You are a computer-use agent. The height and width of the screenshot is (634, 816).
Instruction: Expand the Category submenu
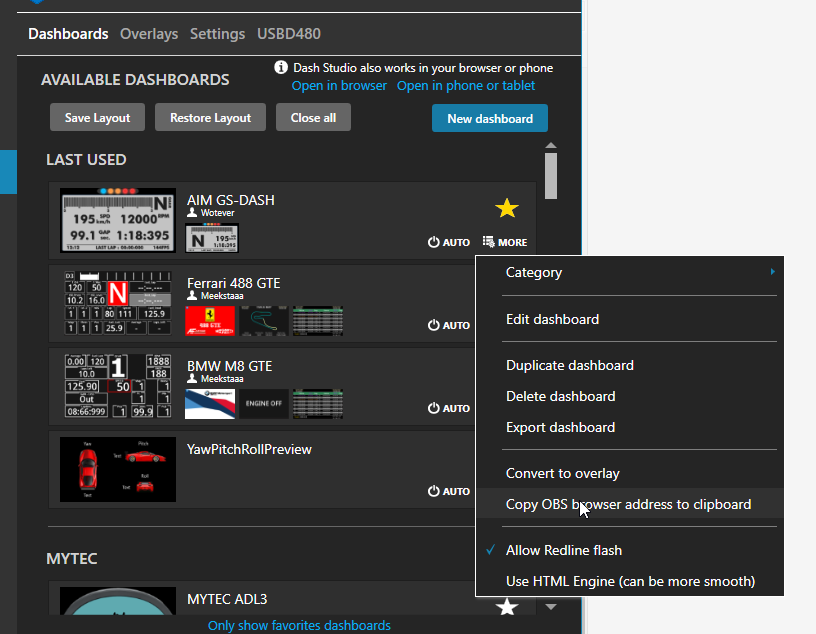(629, 272)
